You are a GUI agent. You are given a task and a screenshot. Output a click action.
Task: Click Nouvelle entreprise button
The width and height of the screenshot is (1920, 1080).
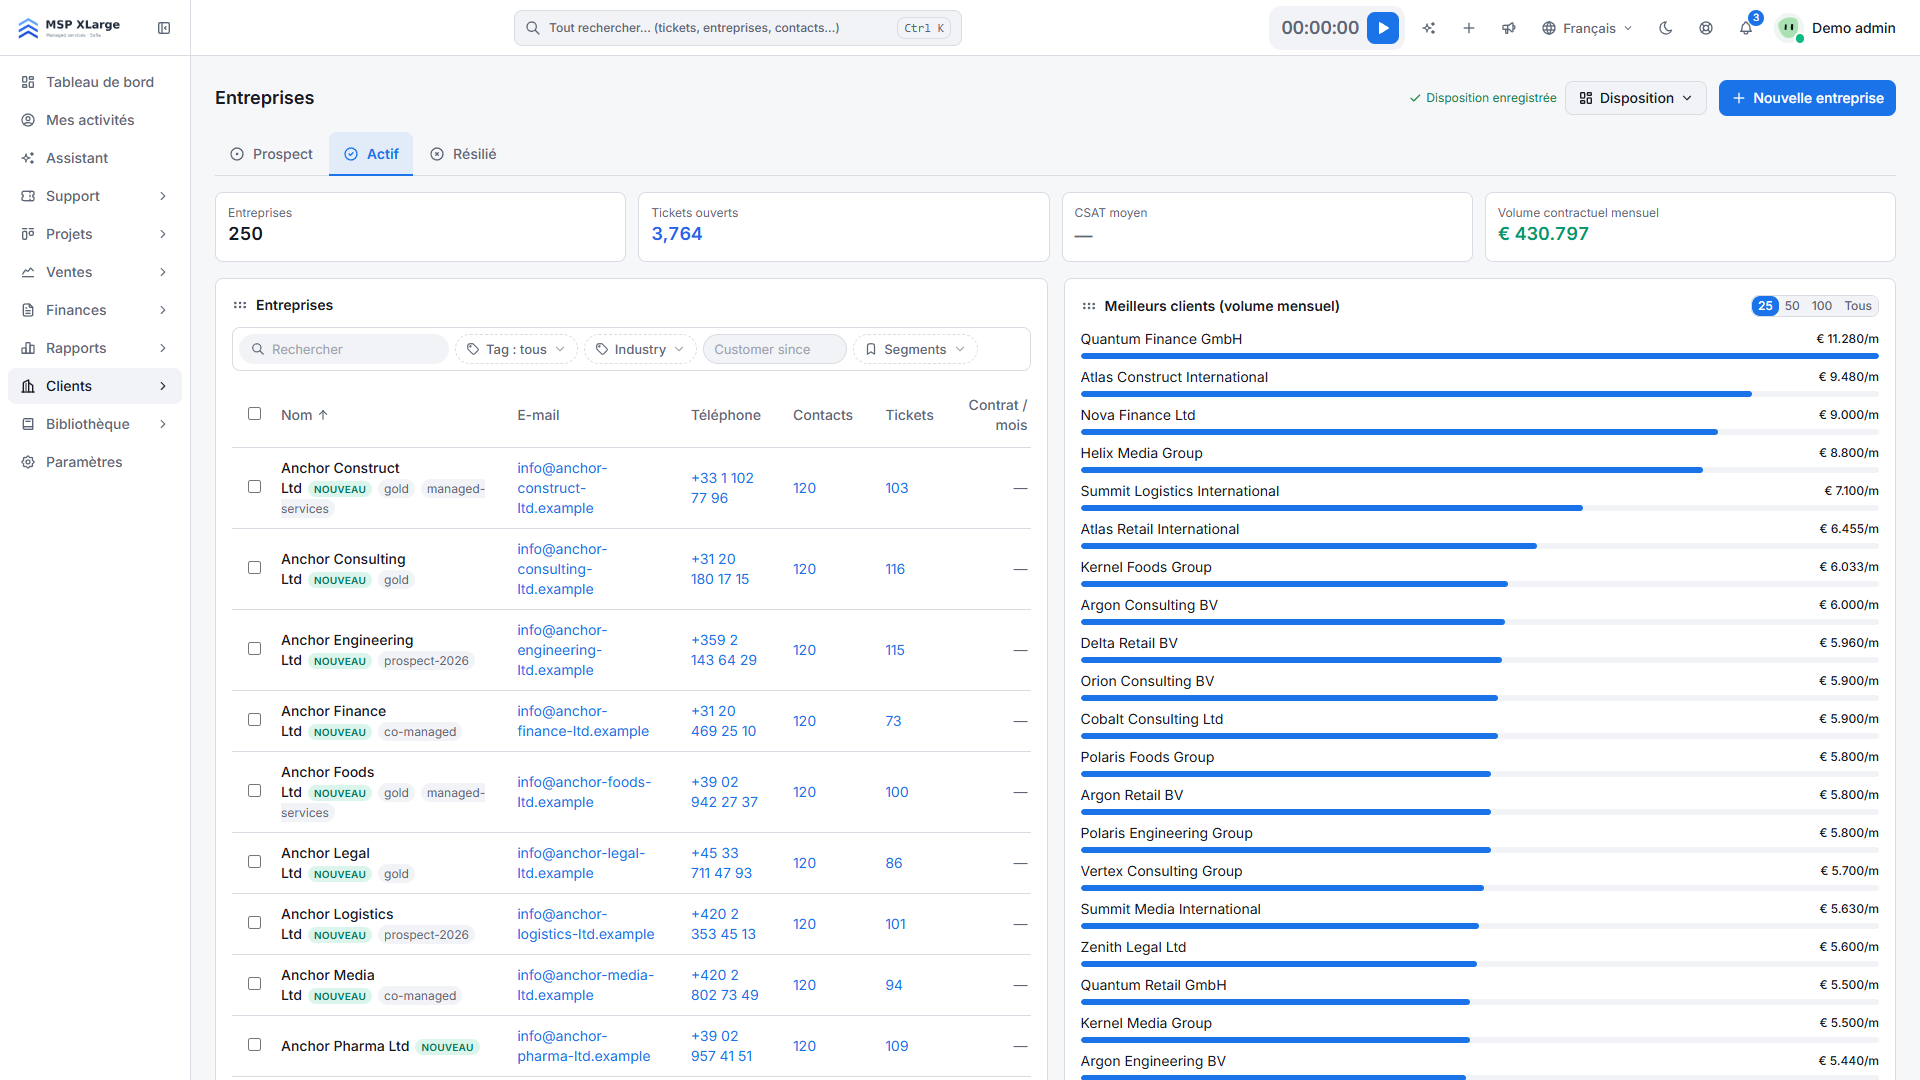pyautogui.click(x=1807, y=98)
